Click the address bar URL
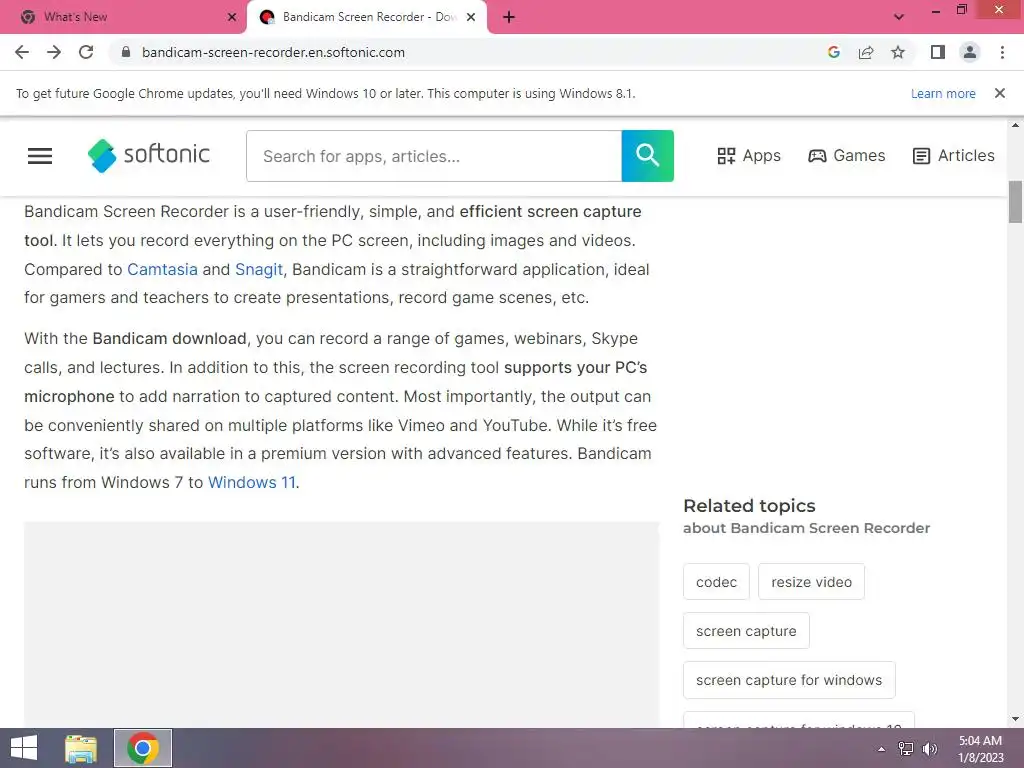The width and height of the screenshot is (1024, 768). pos(273,52)
